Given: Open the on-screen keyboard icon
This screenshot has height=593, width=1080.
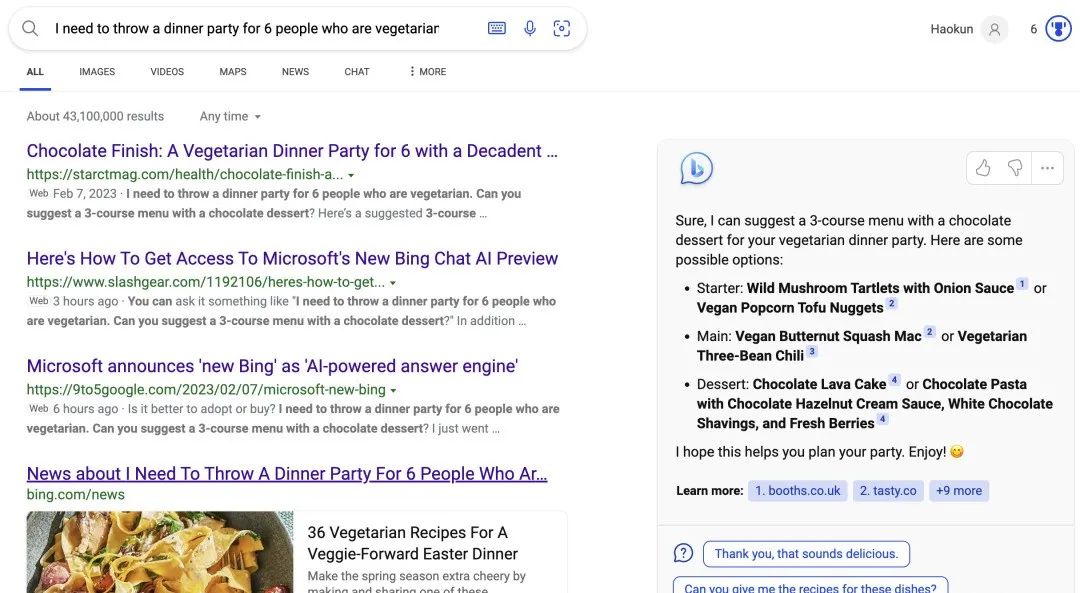Looking at the screenshot, I should coord(497,28).
